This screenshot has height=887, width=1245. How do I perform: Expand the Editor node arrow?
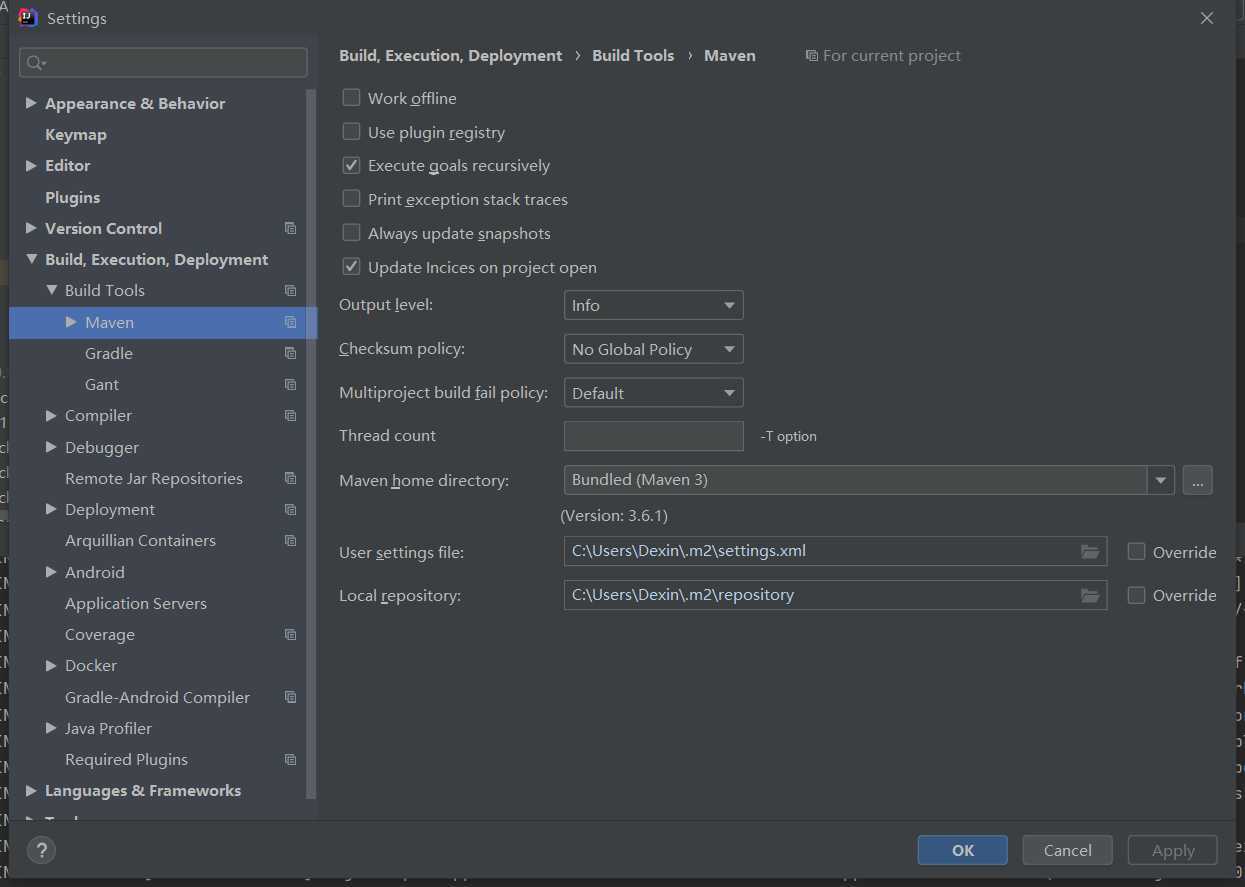click(31, 166)
